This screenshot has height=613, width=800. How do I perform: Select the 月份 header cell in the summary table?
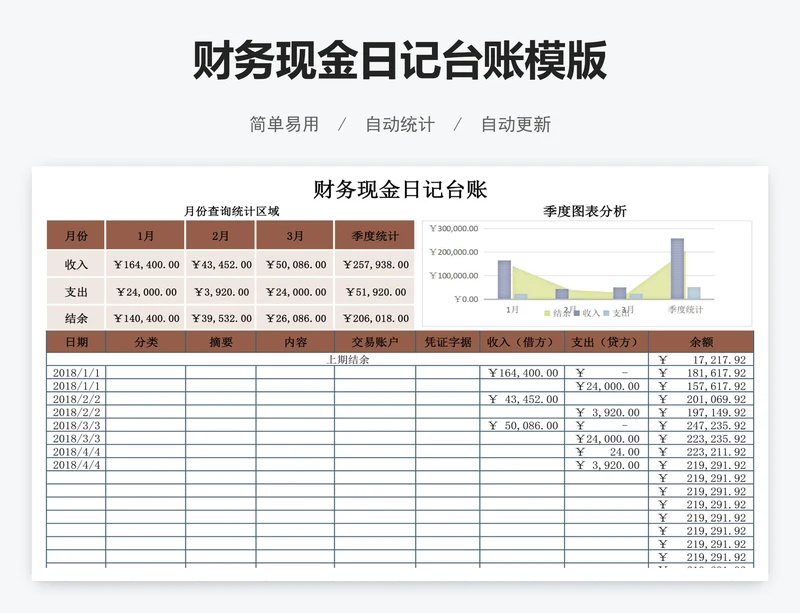76,235
